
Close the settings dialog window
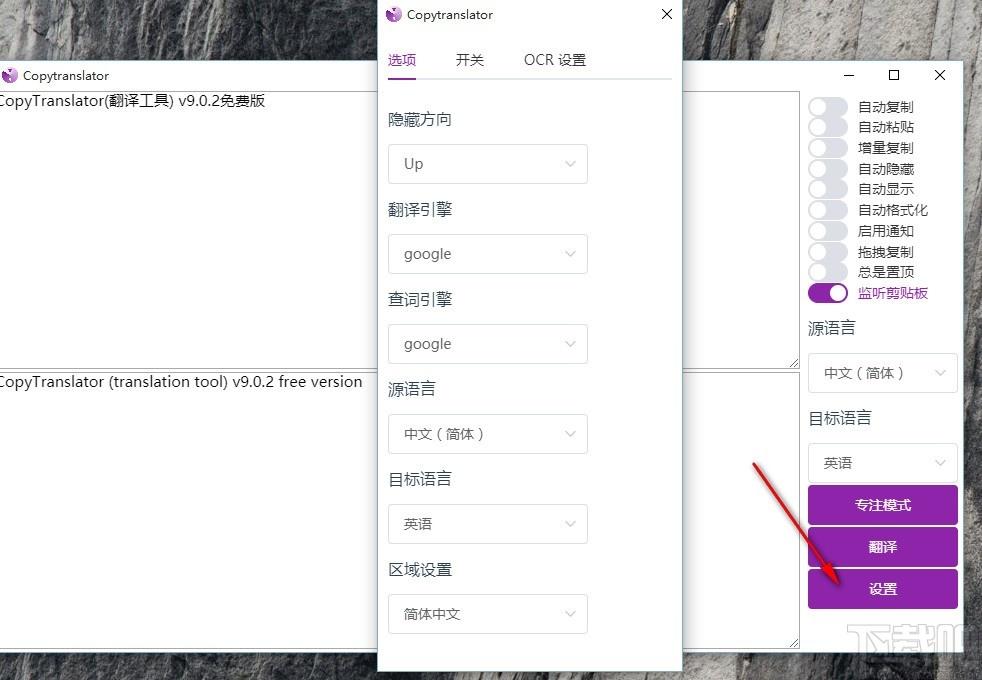point(667,14)
